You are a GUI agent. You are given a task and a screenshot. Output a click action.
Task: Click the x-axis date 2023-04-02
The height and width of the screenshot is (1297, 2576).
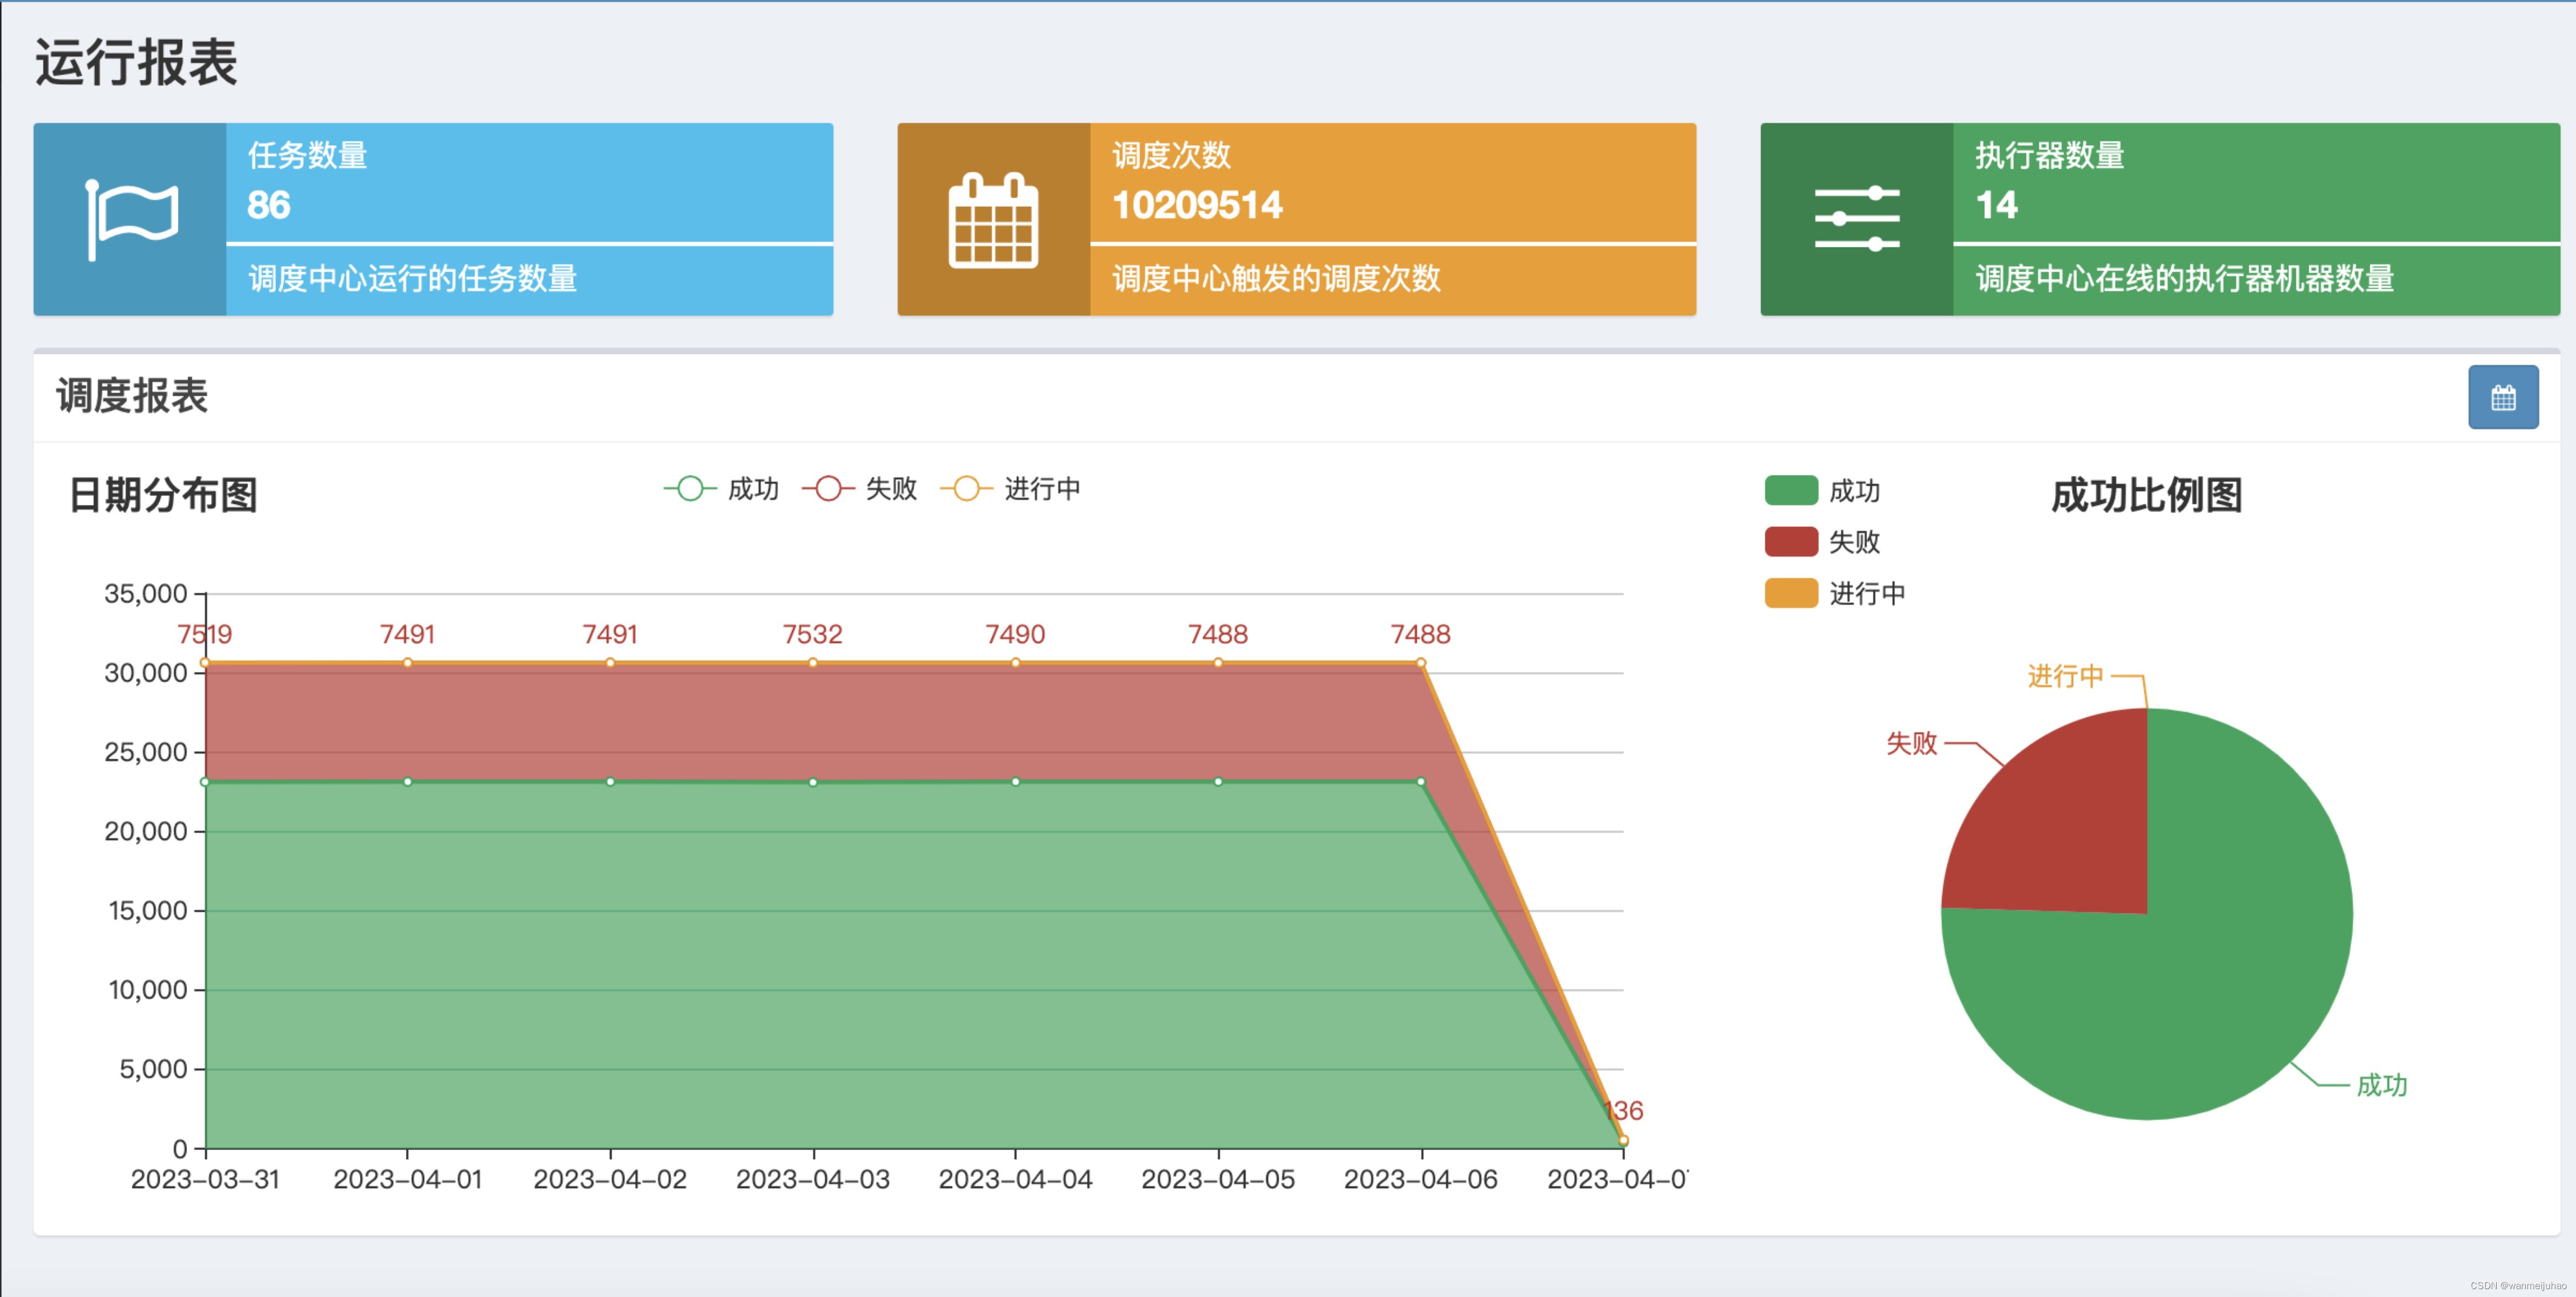[610, 1179]
